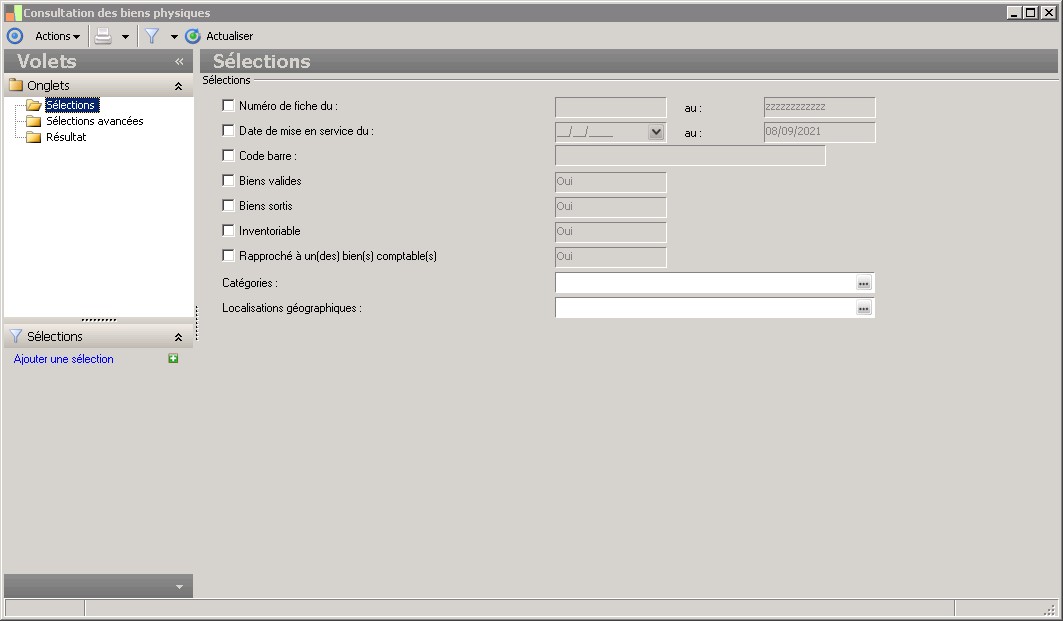The width and height of the screenshot is (1063, 621).
Task: Toggle Inventoriable checkbox
Action: click(x=228, y=231)
